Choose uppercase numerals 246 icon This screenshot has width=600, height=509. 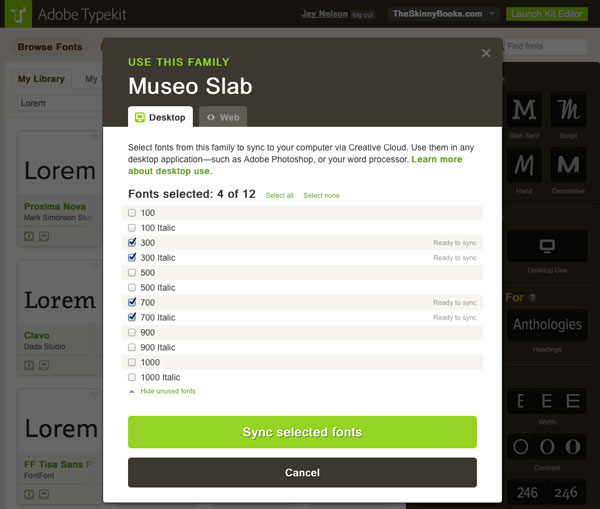coord(527,493)
